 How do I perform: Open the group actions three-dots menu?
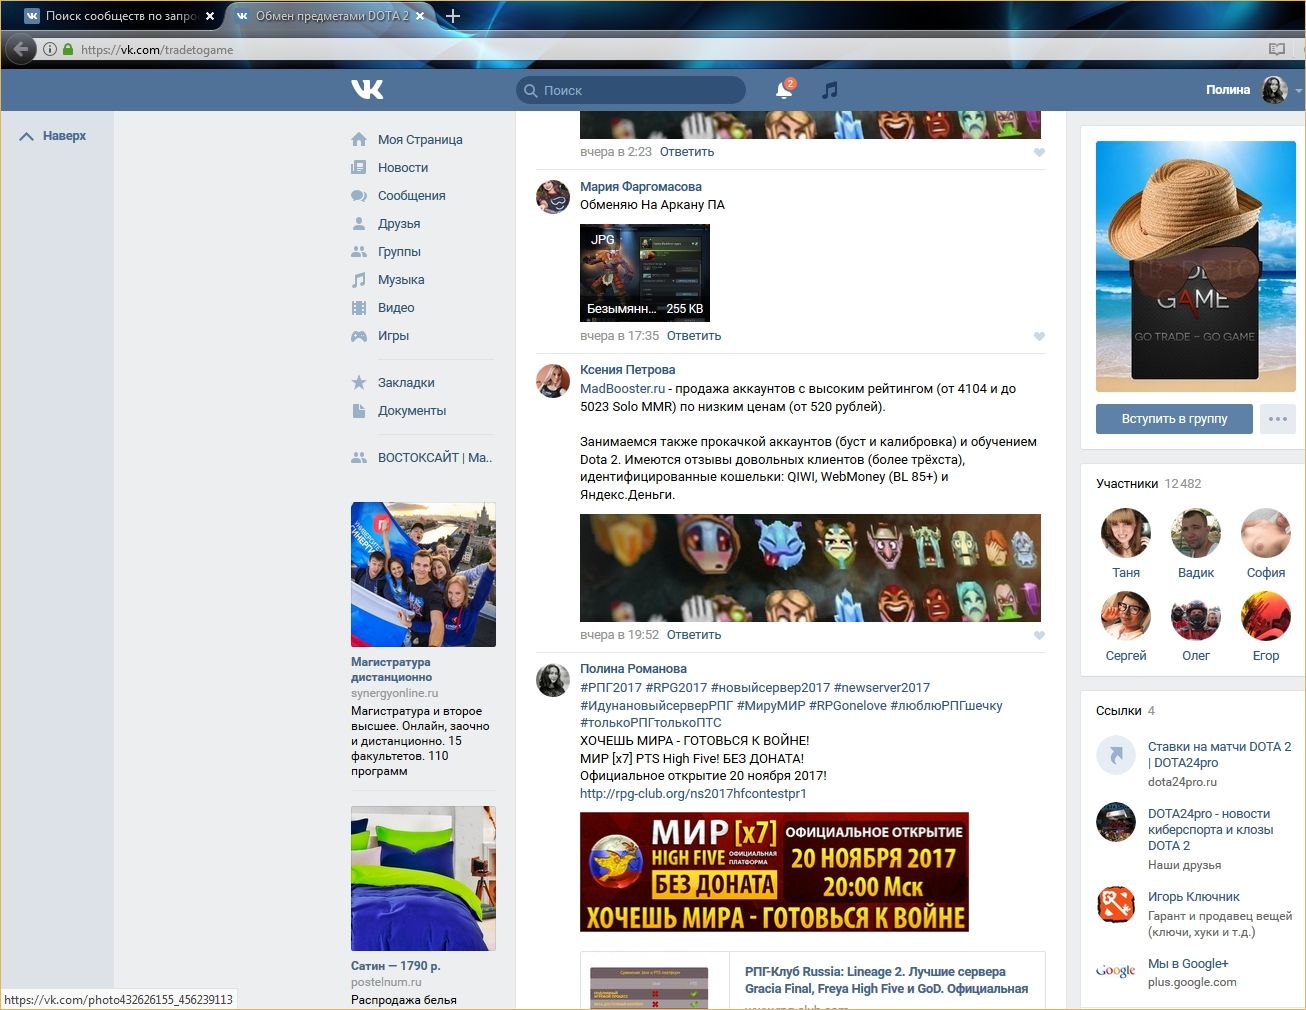1278,419
